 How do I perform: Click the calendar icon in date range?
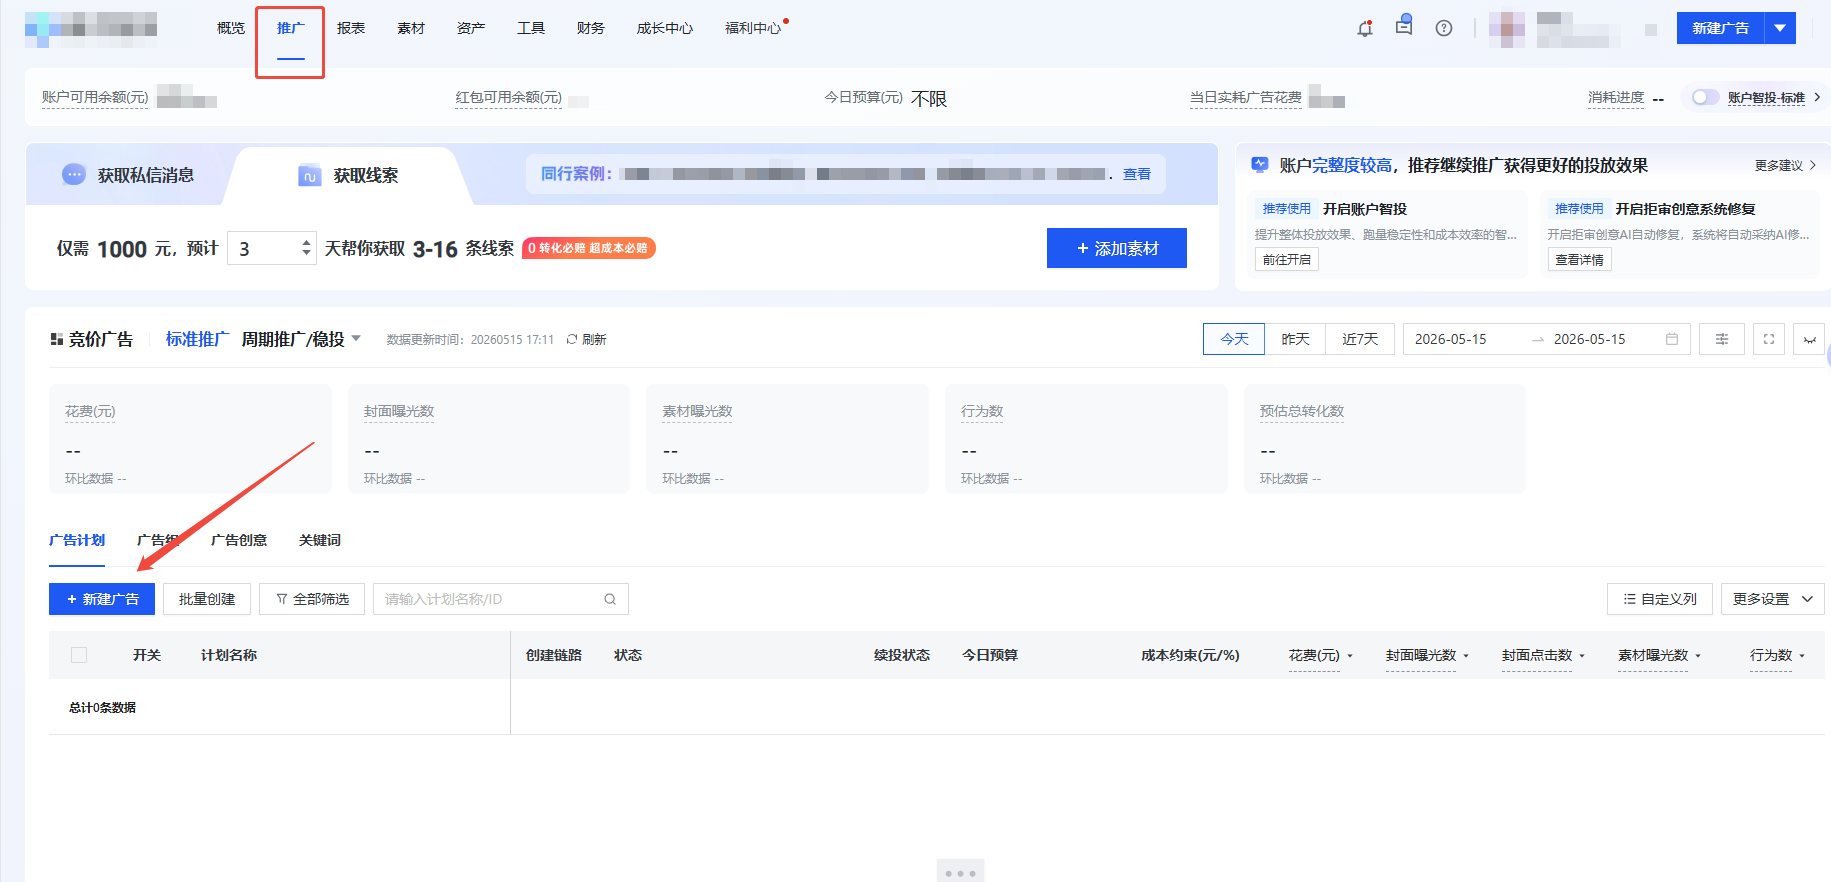click(x=1672, y=339)
